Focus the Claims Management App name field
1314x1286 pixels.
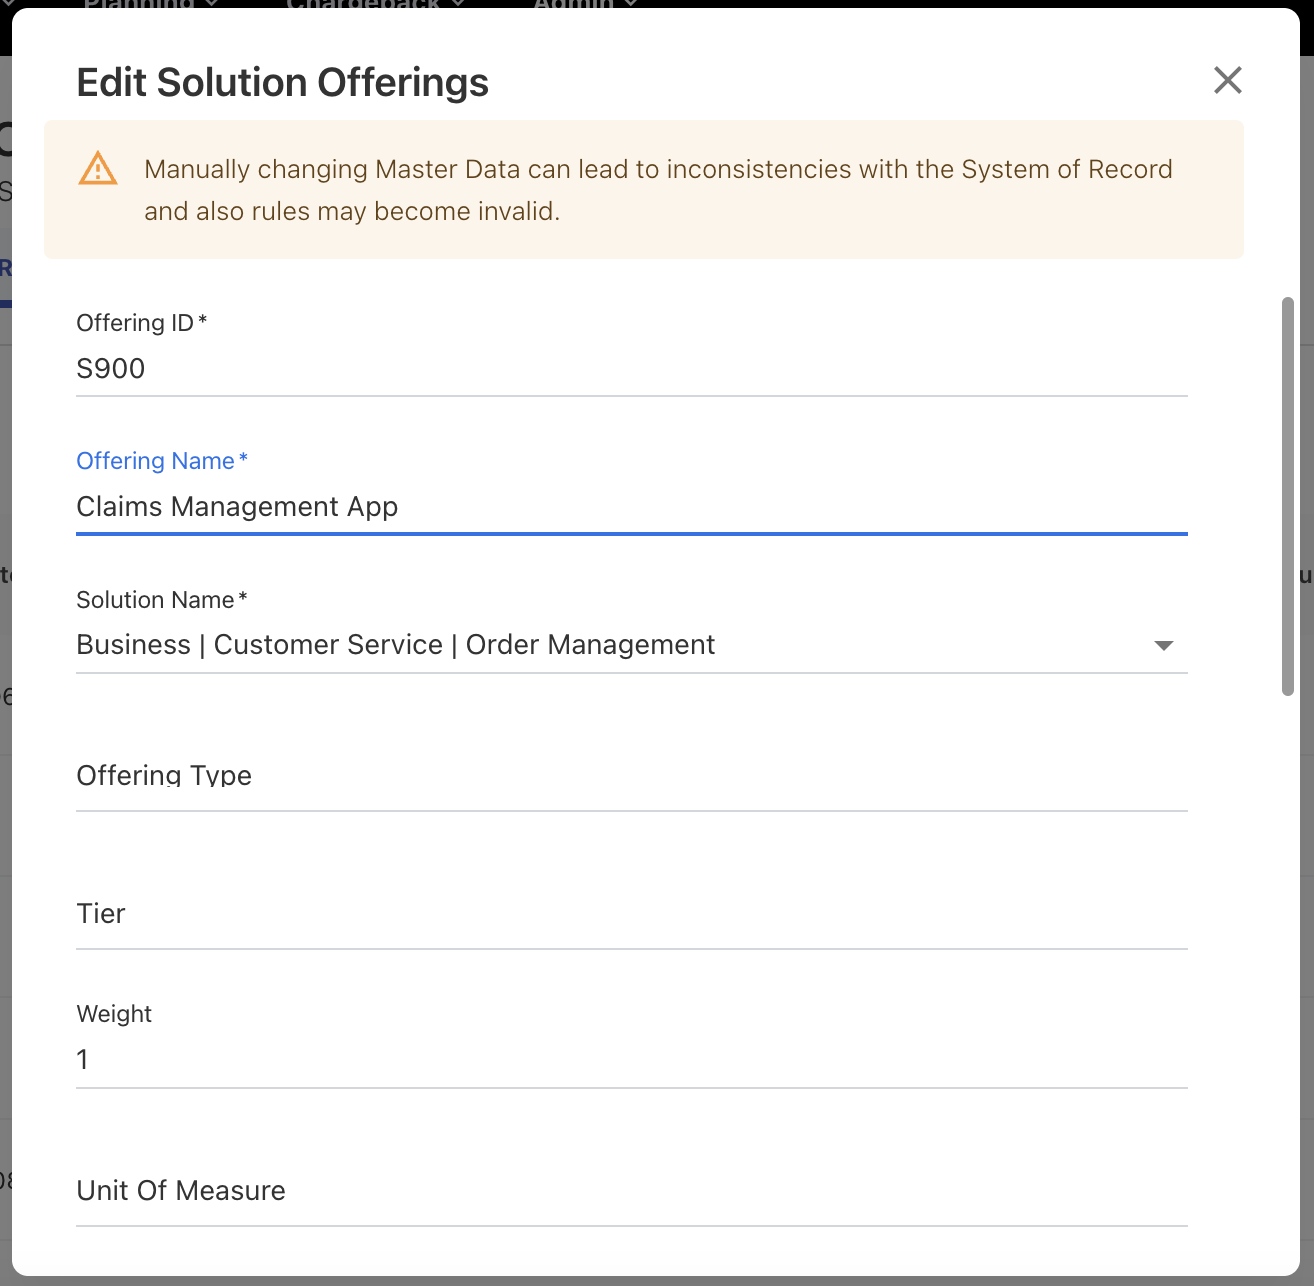coord(630,507)
